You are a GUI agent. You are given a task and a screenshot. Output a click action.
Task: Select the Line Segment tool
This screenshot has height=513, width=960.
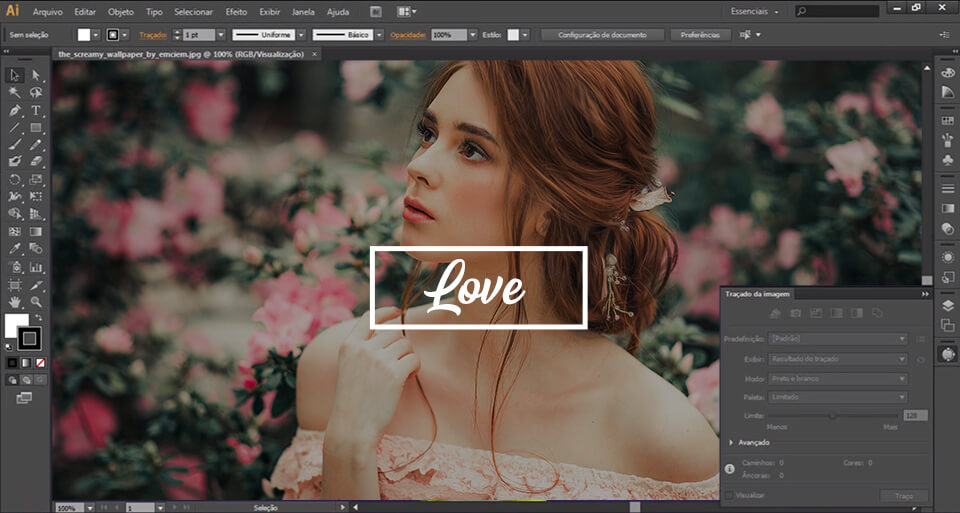(x=15, y=127)
